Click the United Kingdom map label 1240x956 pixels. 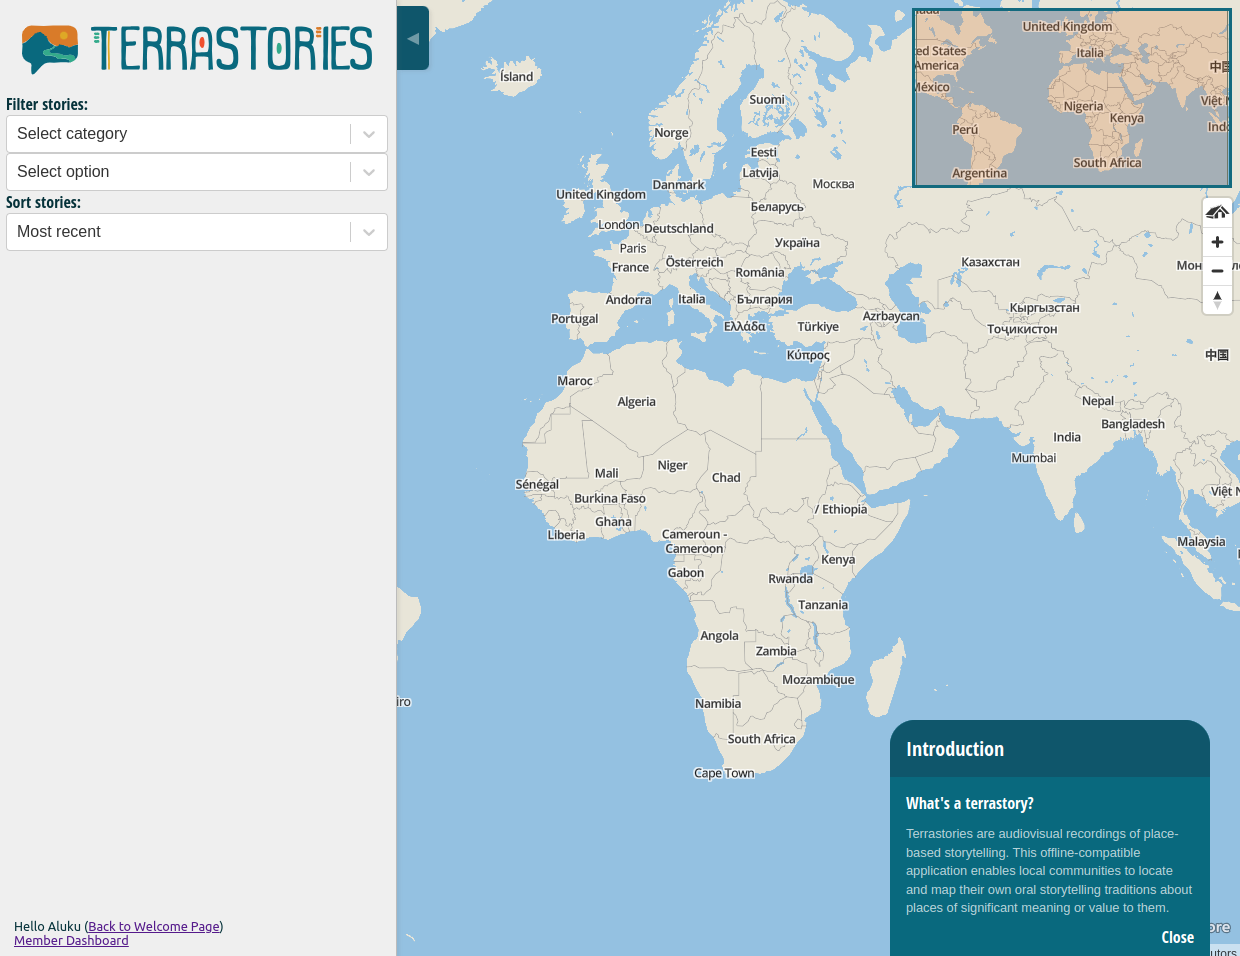(x=600, y=194)
